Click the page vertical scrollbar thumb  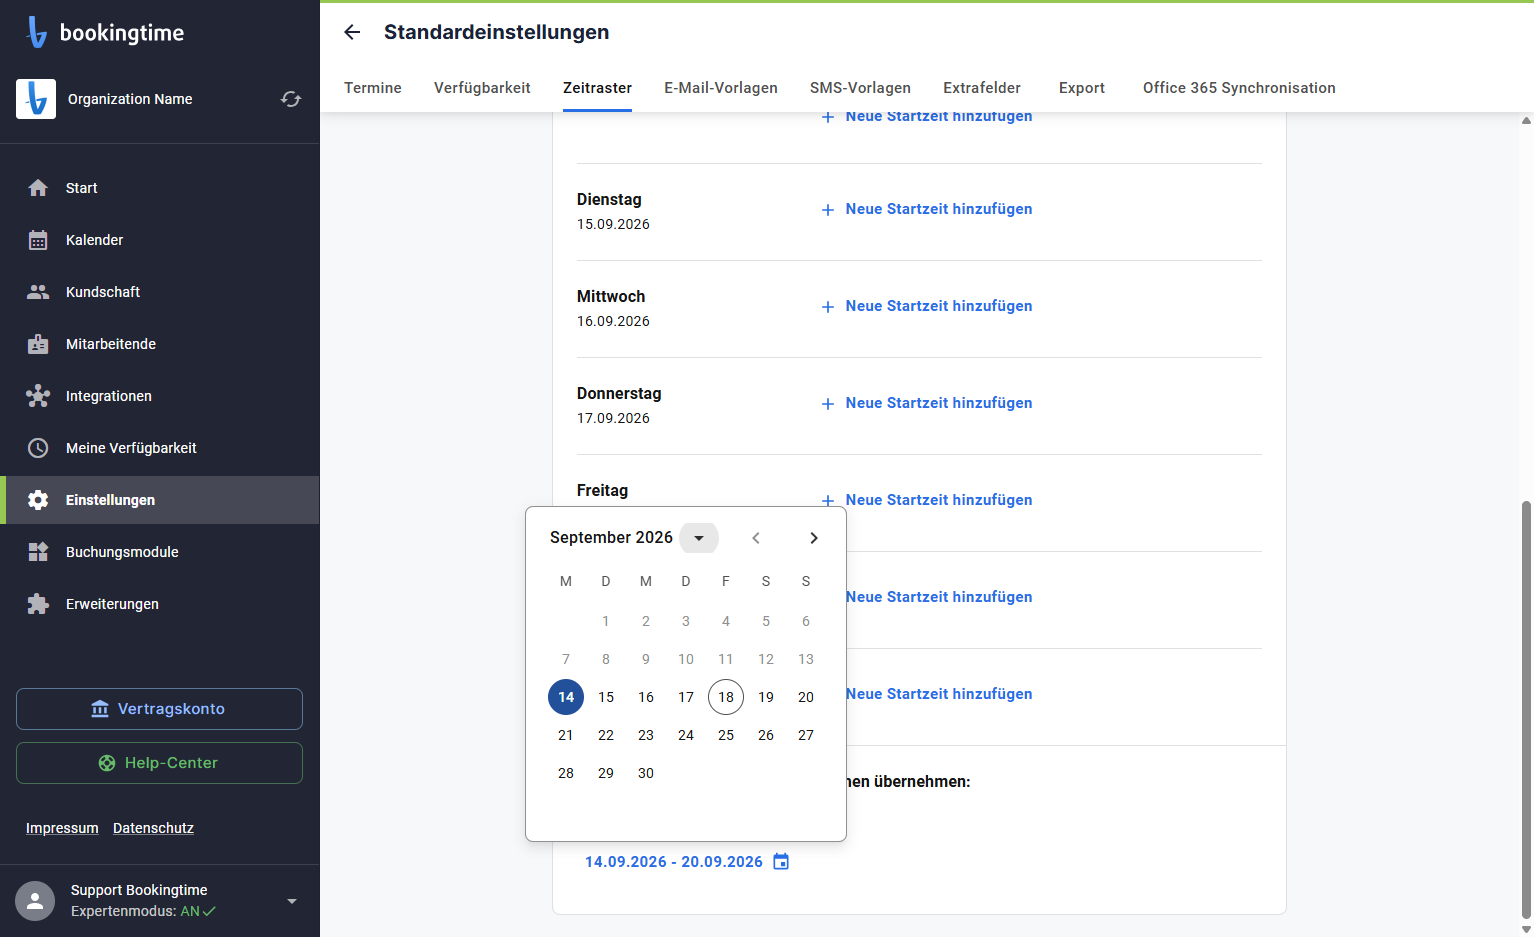click(1526, 710)
